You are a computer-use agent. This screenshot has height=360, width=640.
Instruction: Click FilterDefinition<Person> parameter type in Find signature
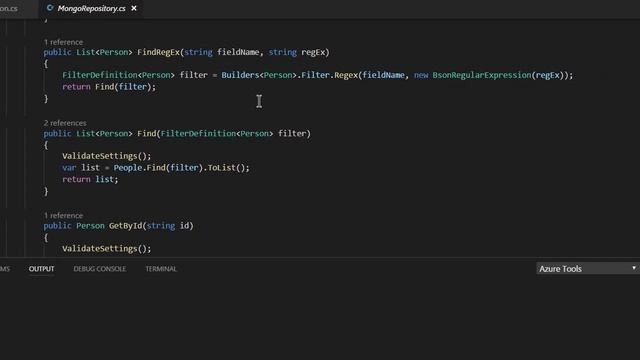[217, 133]
